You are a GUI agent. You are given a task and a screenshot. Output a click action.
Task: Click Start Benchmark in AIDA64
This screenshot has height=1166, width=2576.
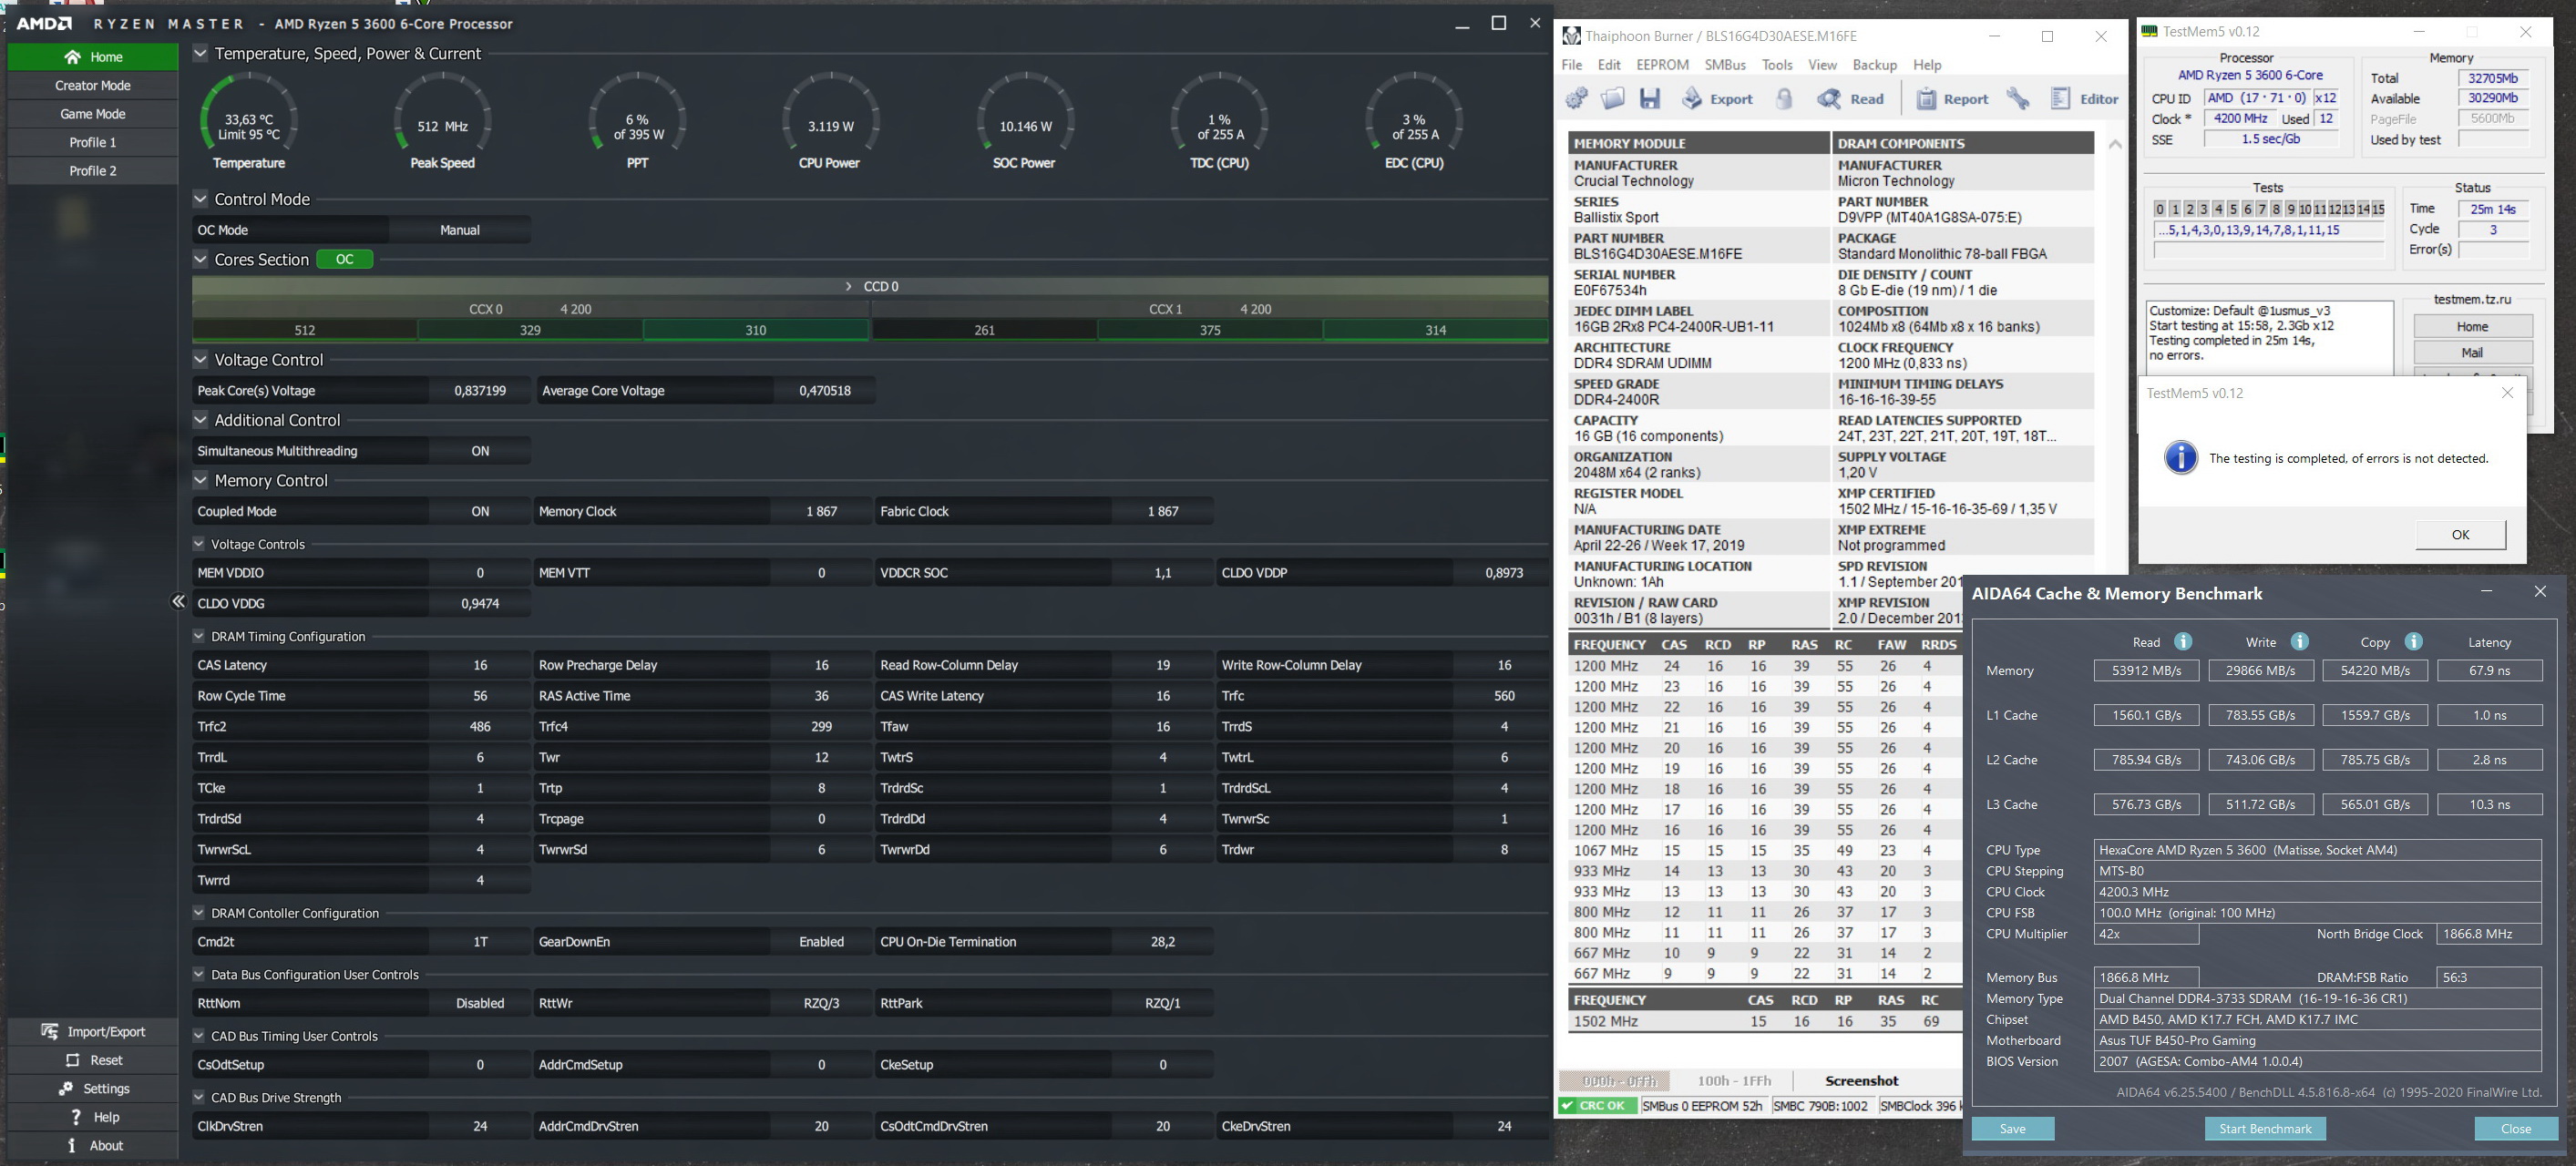(2265, 1128)
